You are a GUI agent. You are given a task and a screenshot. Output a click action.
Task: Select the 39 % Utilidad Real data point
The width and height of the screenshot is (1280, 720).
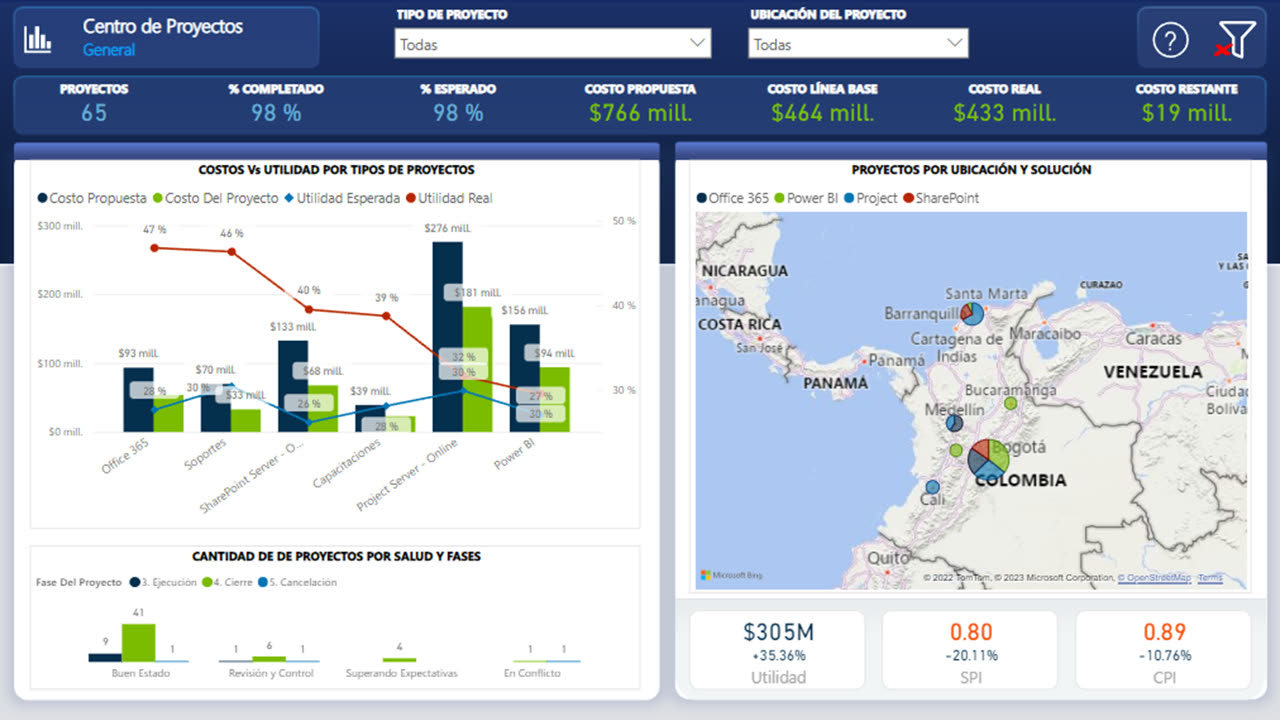(386, 316)
